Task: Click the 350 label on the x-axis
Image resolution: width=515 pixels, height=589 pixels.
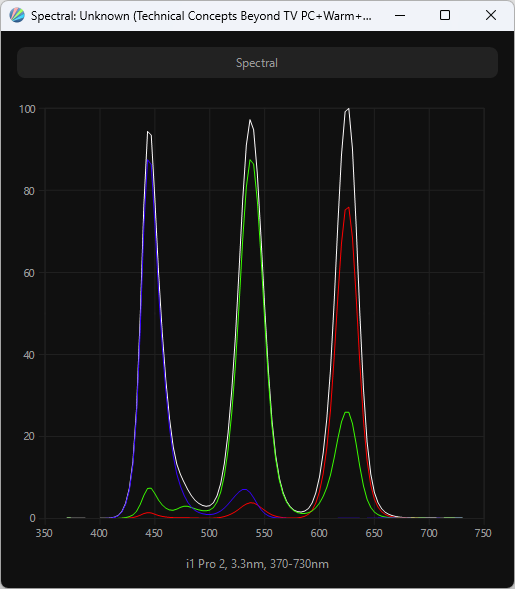Action: tap(44, 533)
